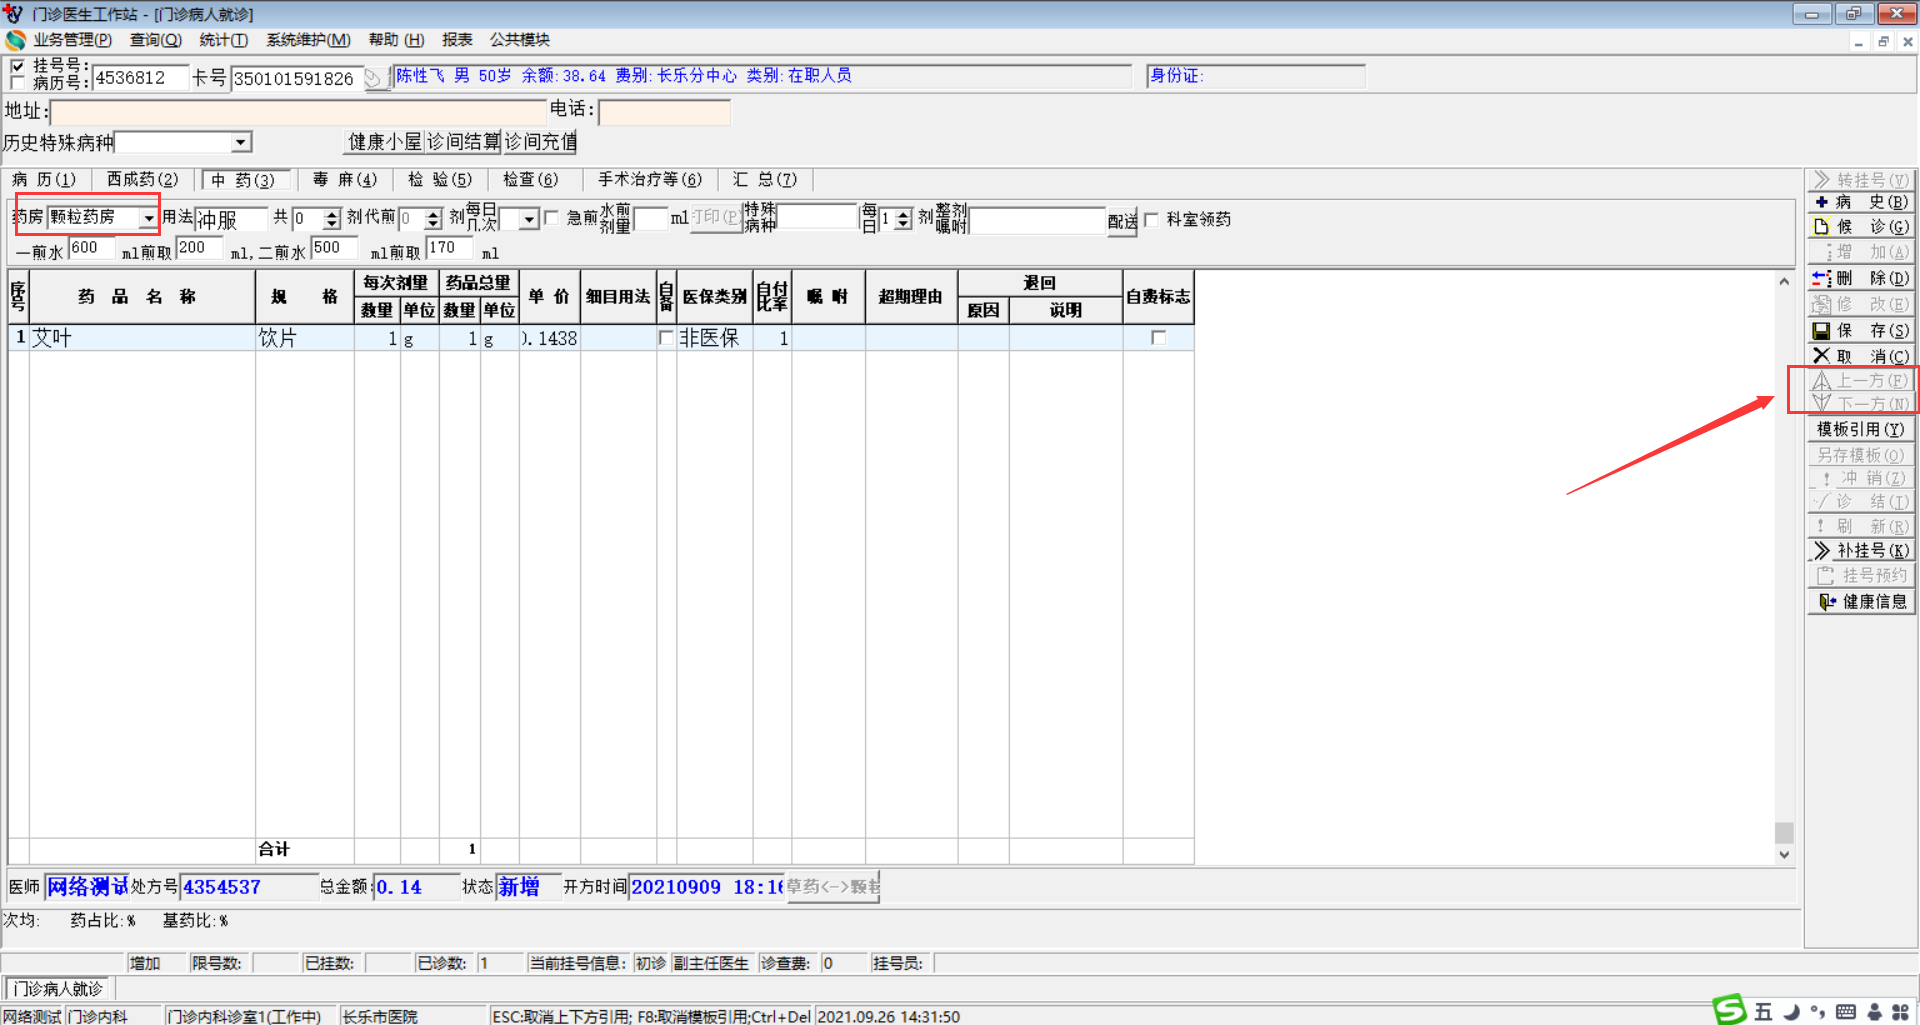Click the 诊结(T) button

pyautogui.click(x=1861, y=502)
